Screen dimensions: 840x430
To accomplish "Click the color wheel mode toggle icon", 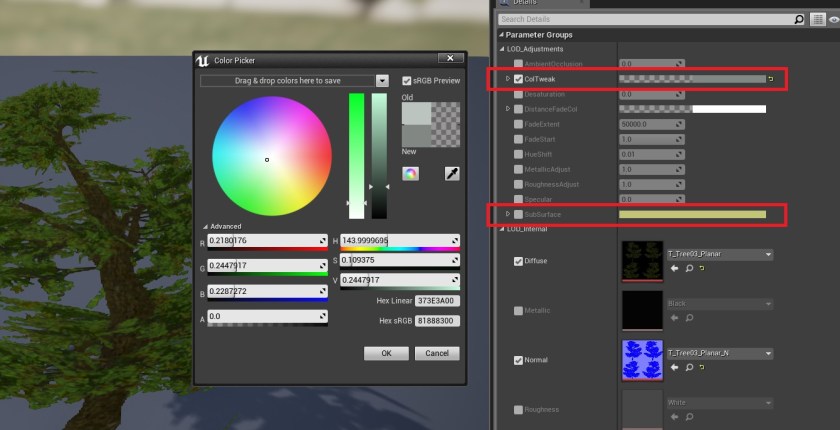I will (x=410, y=174).
